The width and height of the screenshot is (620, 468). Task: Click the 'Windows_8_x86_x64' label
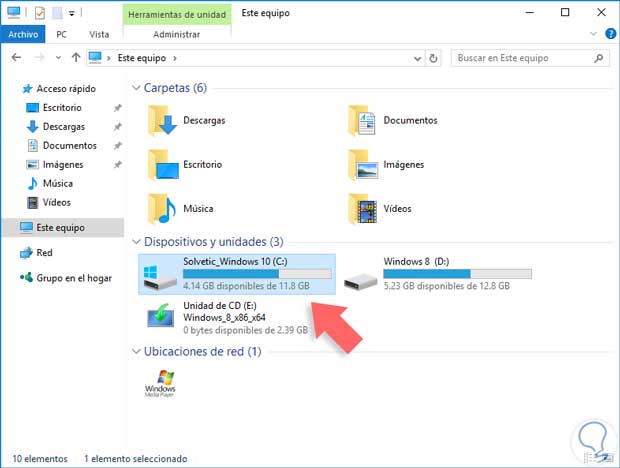click(x=224, y=317)
